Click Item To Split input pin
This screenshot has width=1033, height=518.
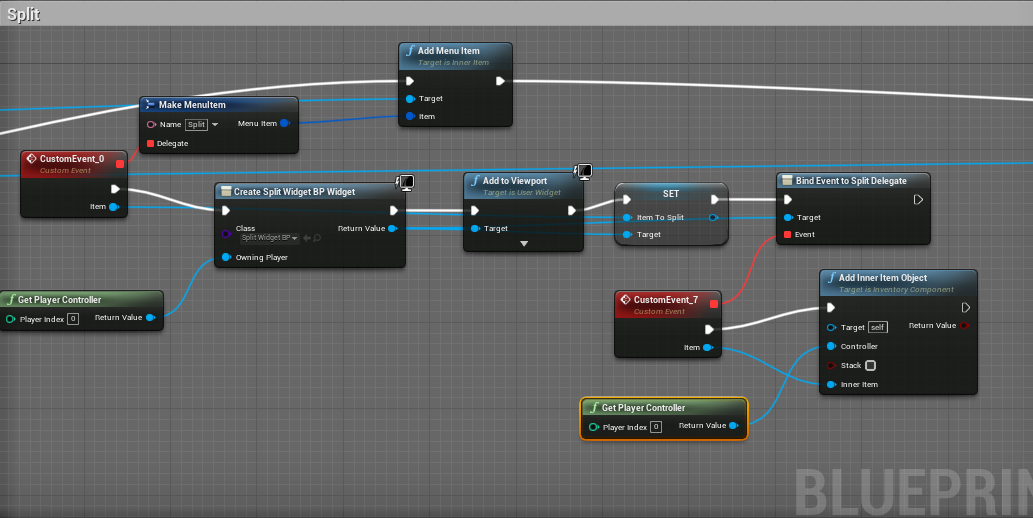pos(627,217)
